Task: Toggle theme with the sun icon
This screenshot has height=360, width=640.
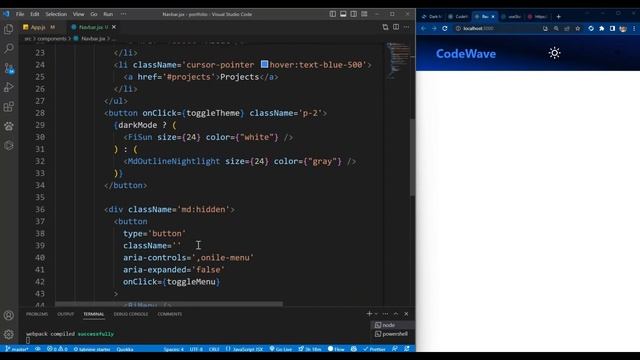Action: tap(554, 53)
